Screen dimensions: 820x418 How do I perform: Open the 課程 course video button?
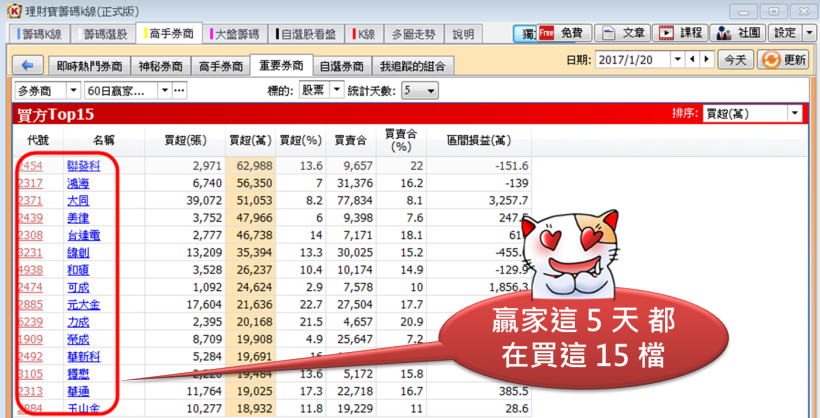tap(680, 33)
